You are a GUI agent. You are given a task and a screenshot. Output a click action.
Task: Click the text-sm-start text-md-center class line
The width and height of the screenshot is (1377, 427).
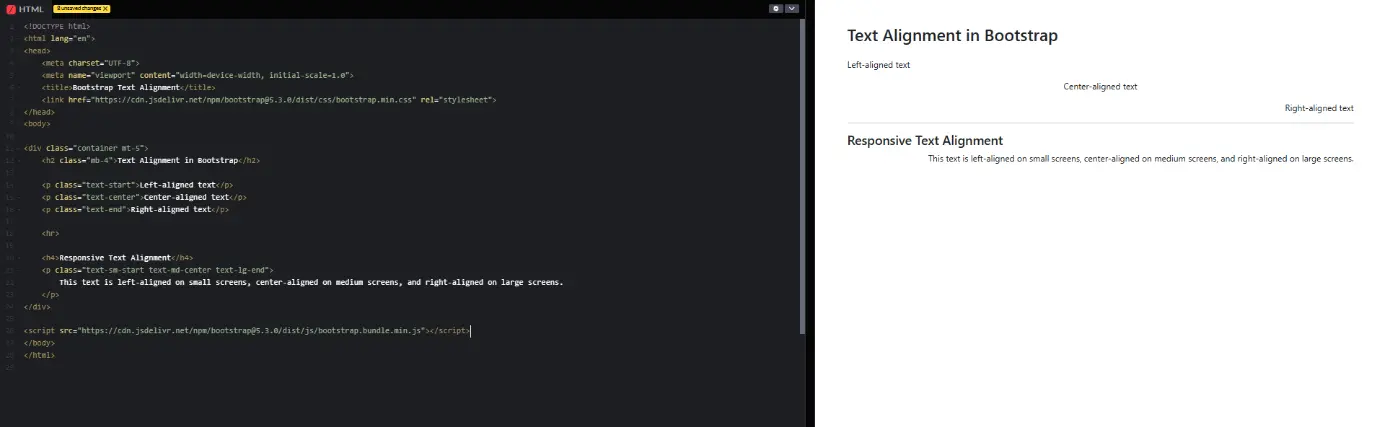coord(157,270)
